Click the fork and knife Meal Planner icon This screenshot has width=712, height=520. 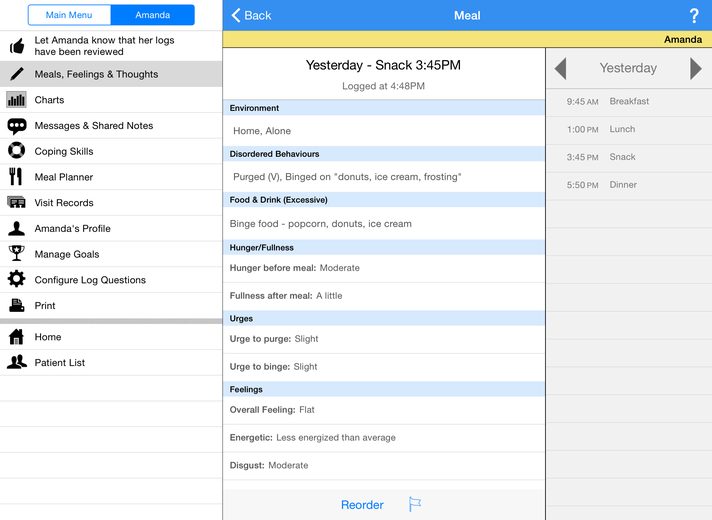[x=16, y=177]
